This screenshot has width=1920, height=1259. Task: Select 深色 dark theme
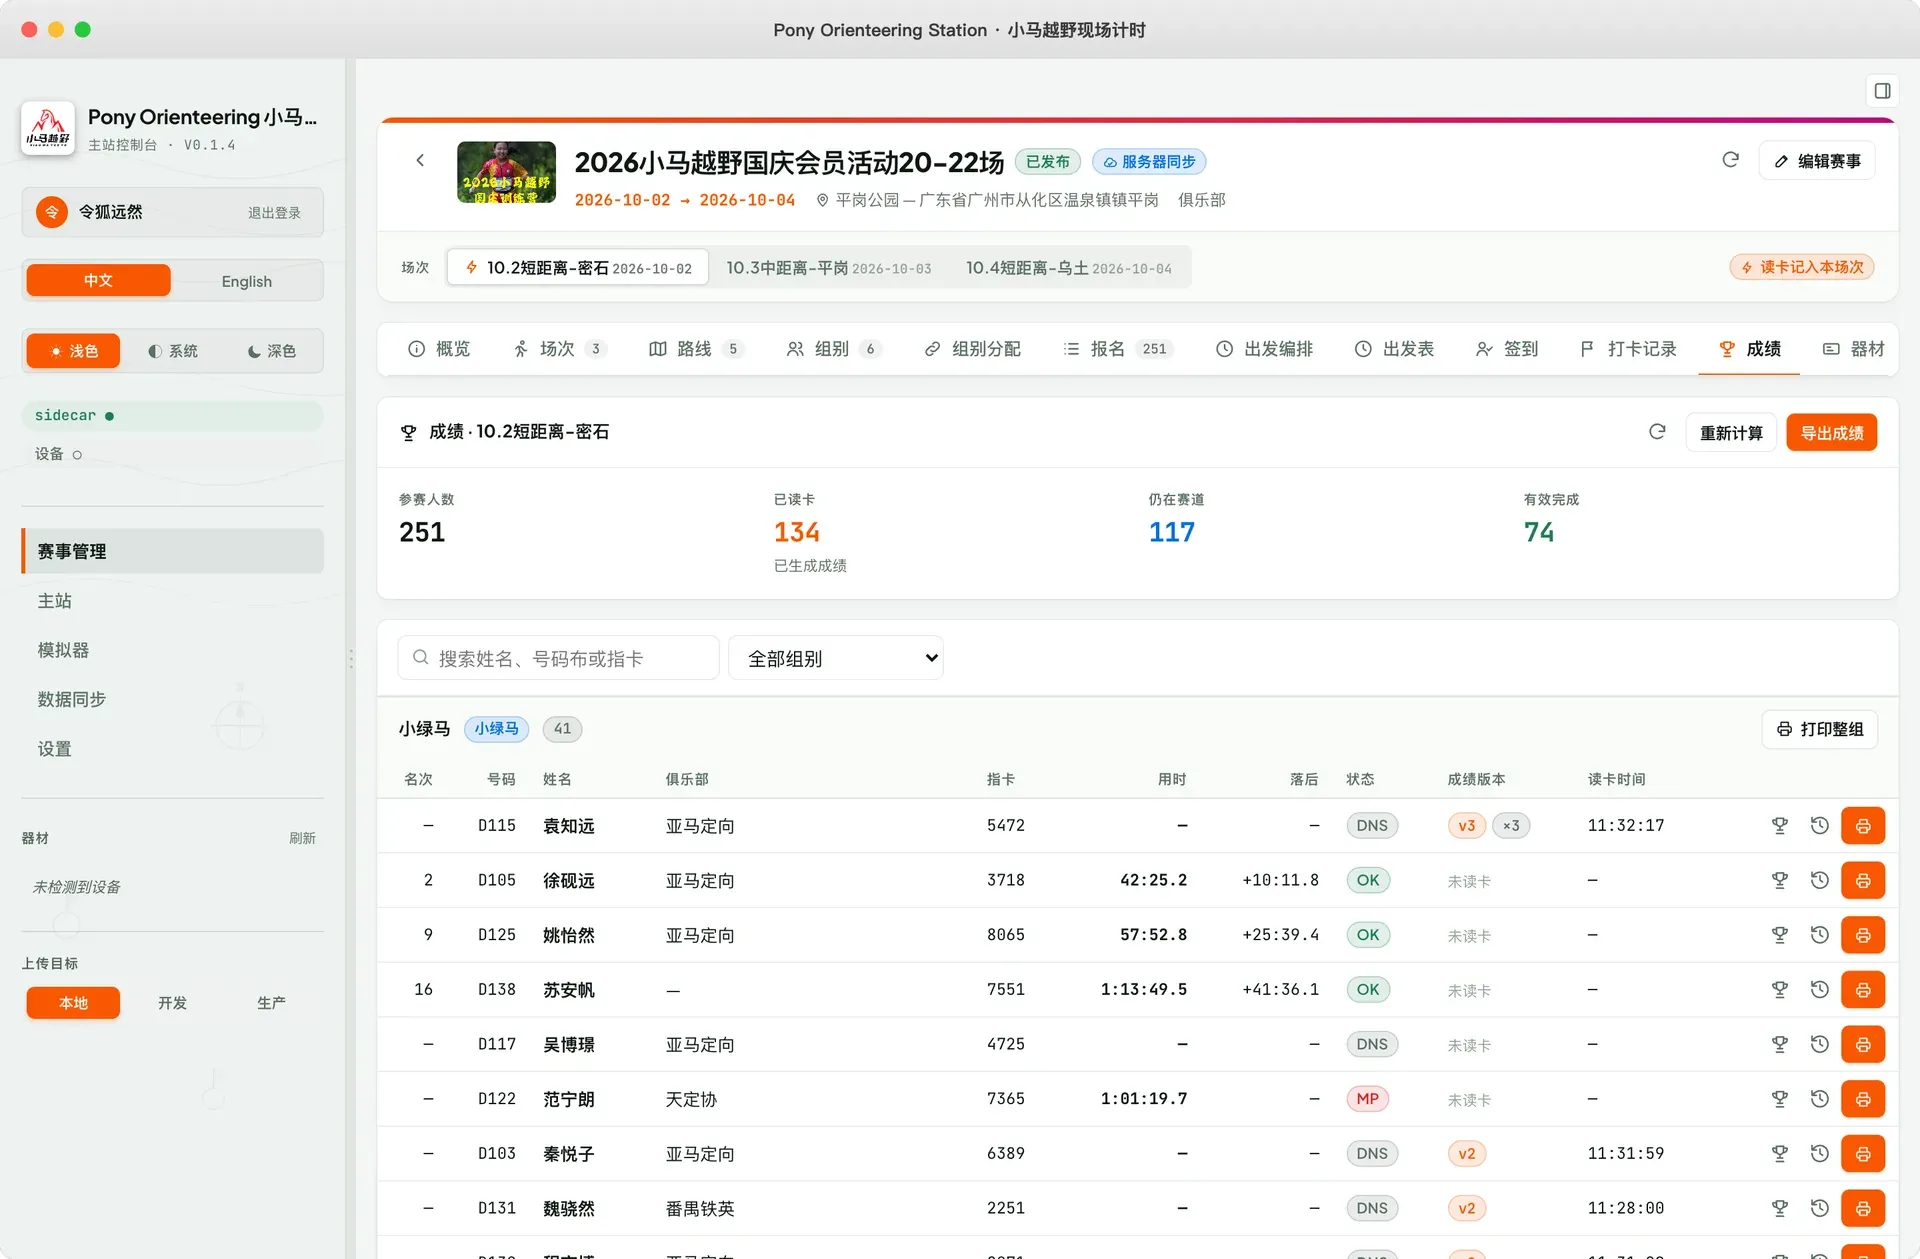[x=271, y=351]
